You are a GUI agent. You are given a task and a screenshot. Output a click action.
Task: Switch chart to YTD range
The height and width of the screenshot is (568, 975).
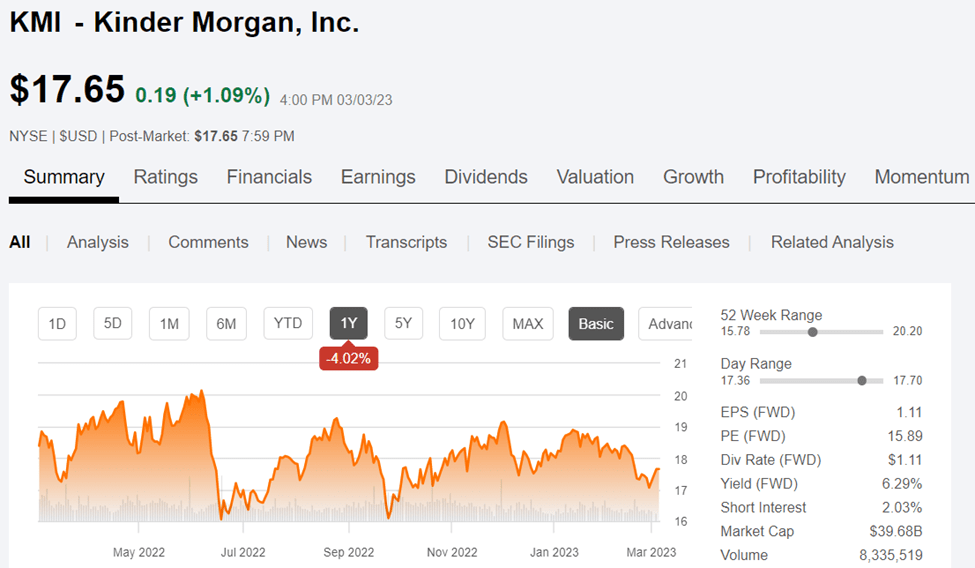click(x=288, y=323)
